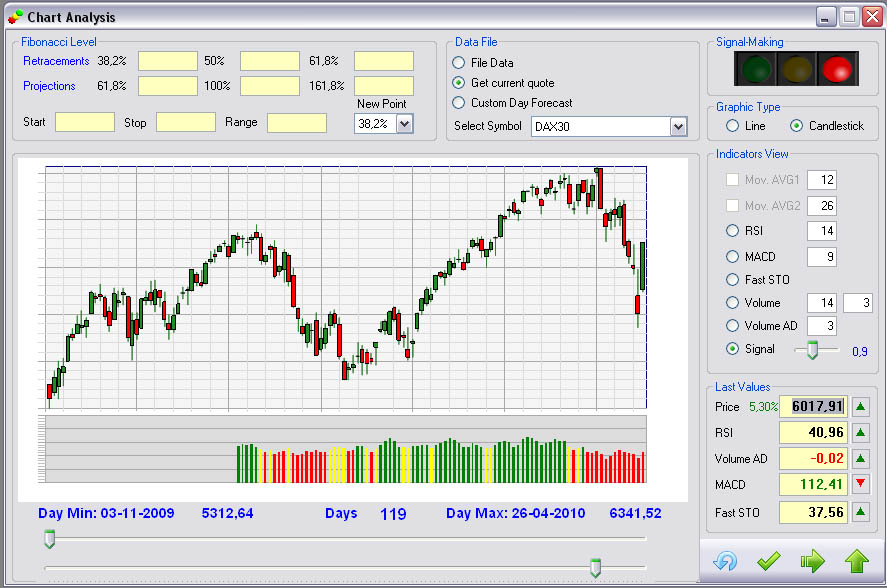Screen dimensions: 887x588
Task: Click the 100% projection field
Action: point(270,86)
